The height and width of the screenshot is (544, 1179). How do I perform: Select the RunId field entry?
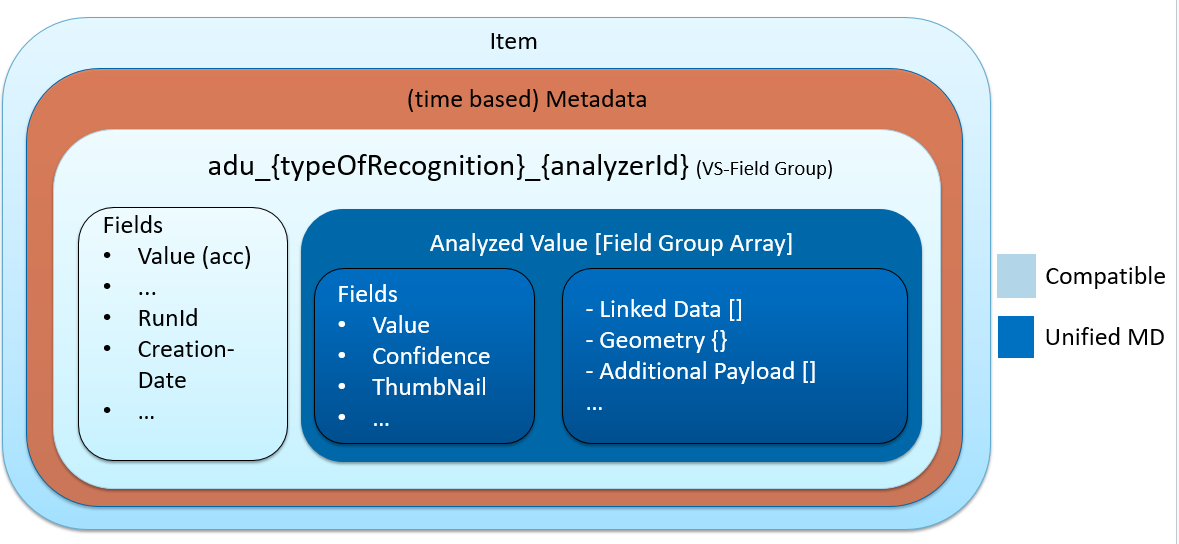tap(168, 318)
